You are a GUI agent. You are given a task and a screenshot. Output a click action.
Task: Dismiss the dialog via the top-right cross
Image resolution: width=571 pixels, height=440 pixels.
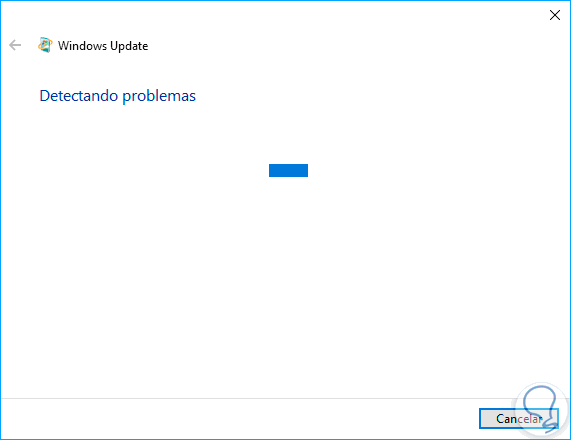pos(555,15)
